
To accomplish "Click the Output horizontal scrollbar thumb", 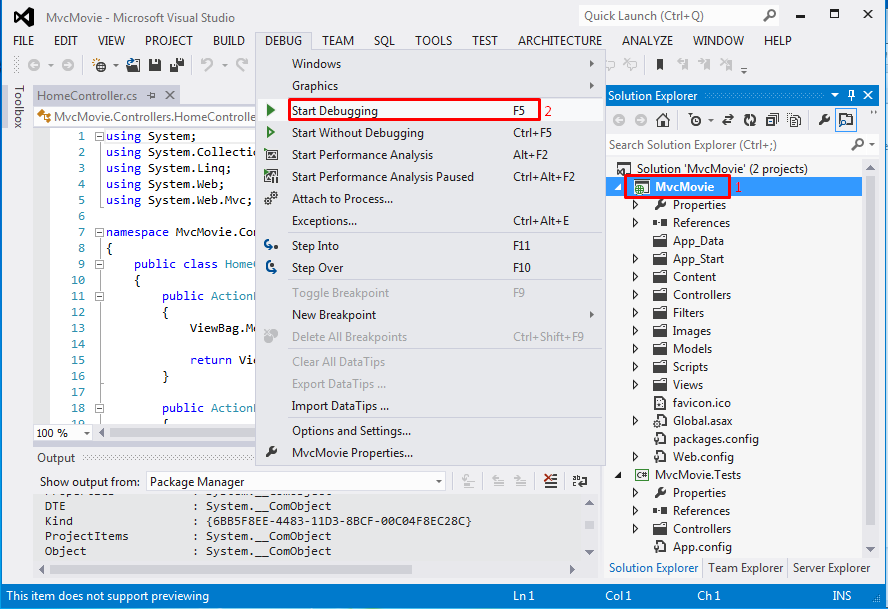I will pos(230,569).
